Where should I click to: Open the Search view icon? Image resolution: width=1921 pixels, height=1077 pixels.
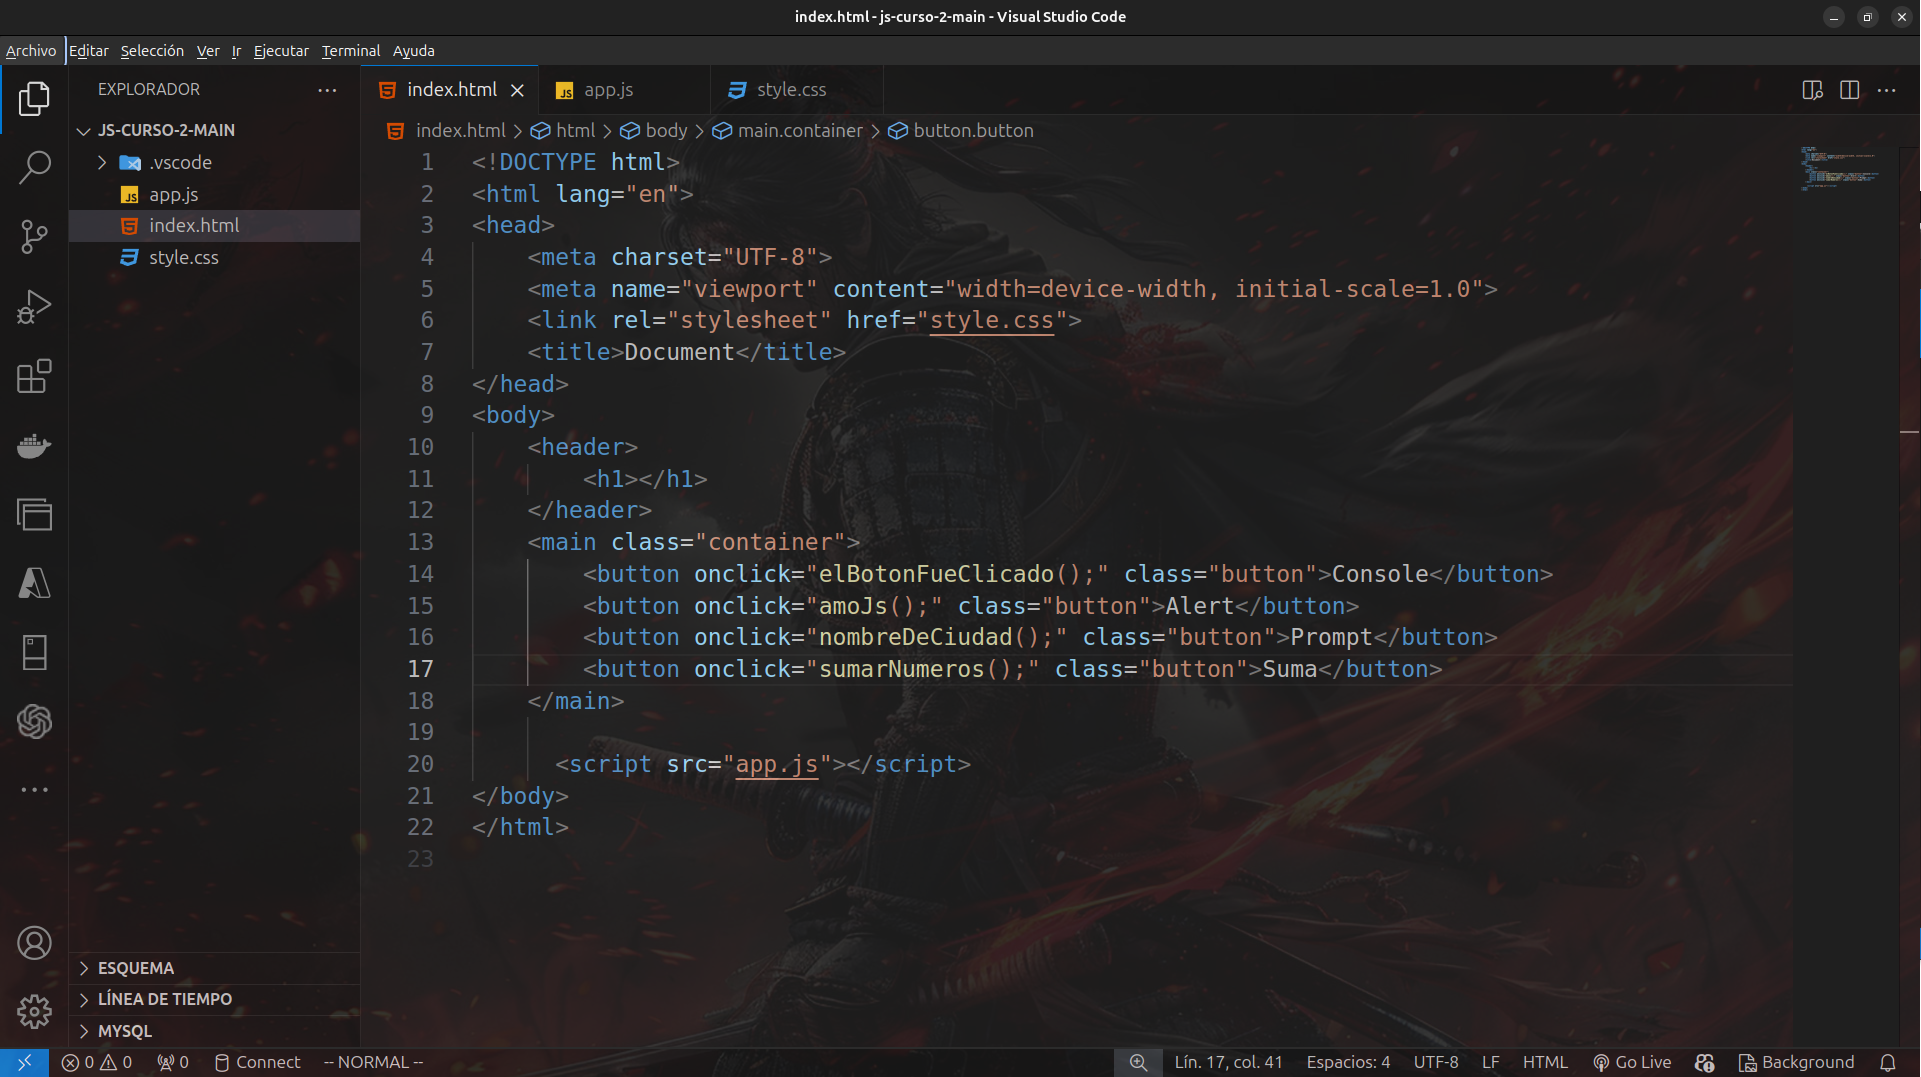[34, 167]
